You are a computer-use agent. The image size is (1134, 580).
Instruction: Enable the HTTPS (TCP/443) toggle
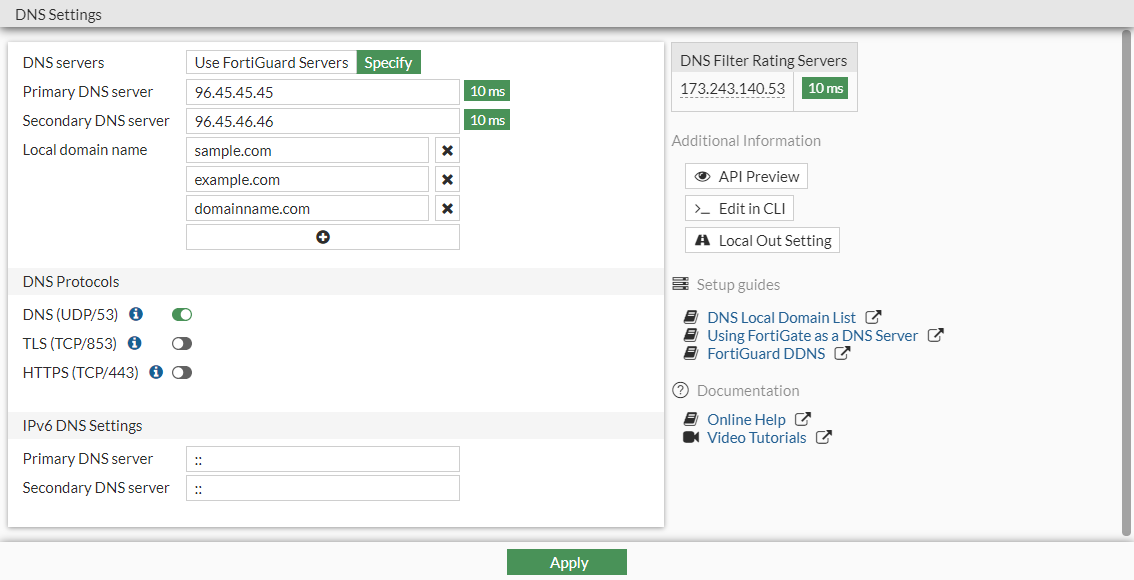[x=181, y=372]
